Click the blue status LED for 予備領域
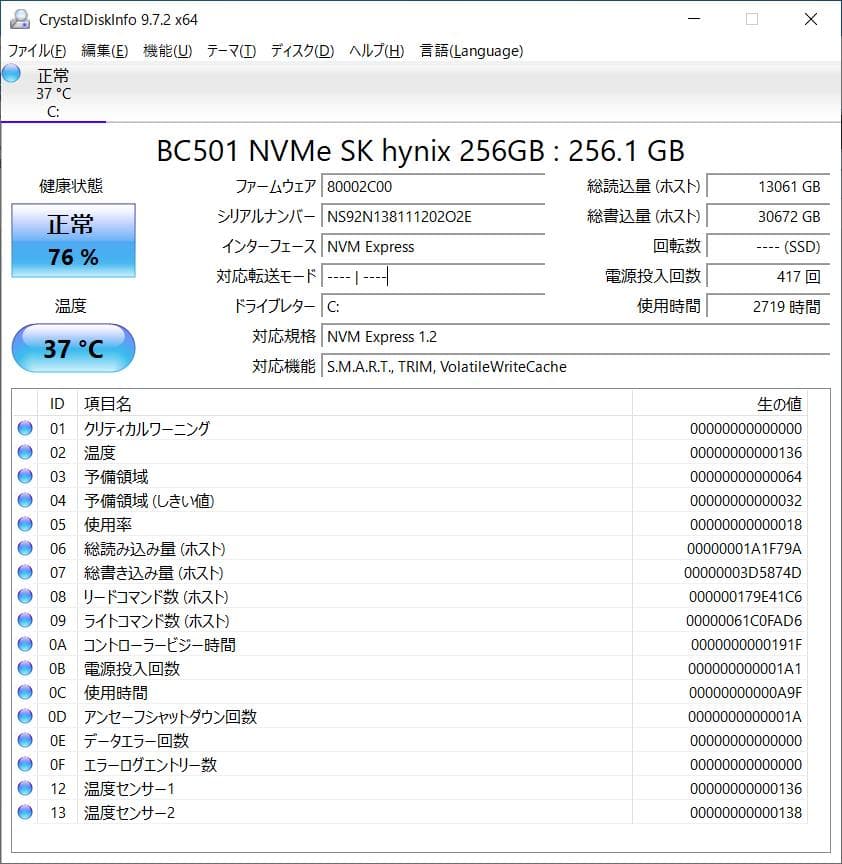842x864 pixels. [x=24, y=477]
